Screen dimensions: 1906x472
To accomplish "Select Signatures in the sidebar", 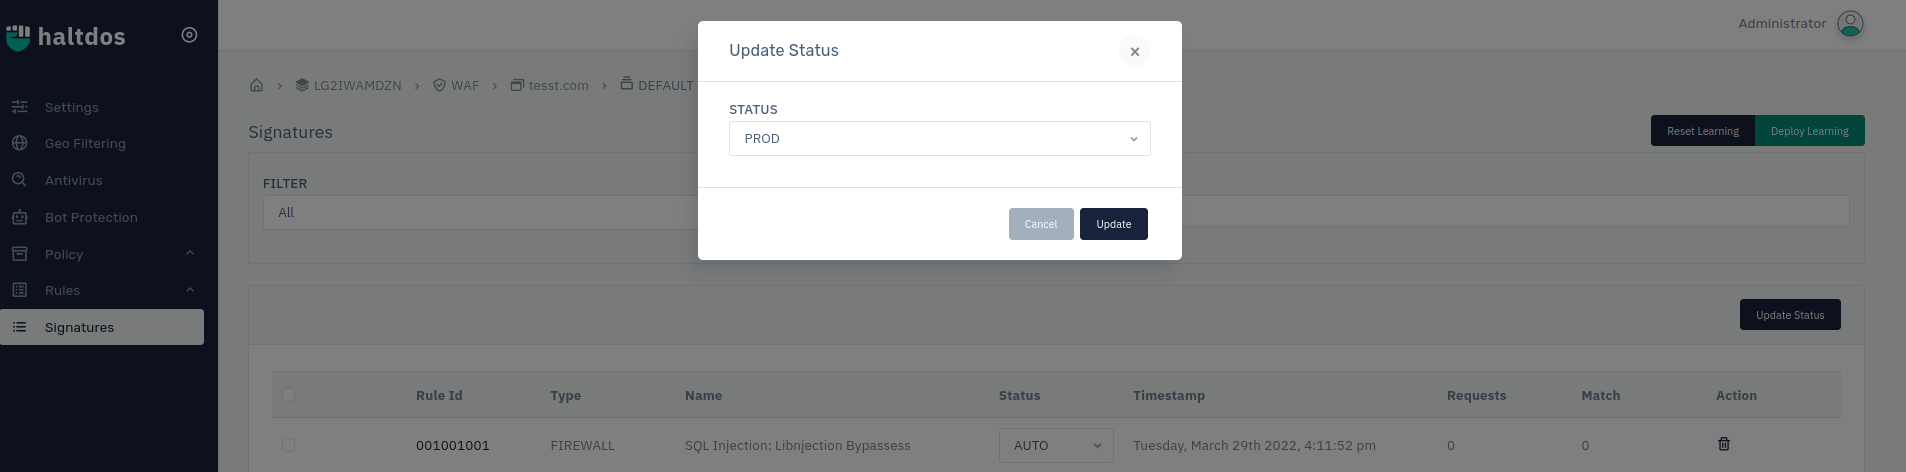I will coord(102,327).
